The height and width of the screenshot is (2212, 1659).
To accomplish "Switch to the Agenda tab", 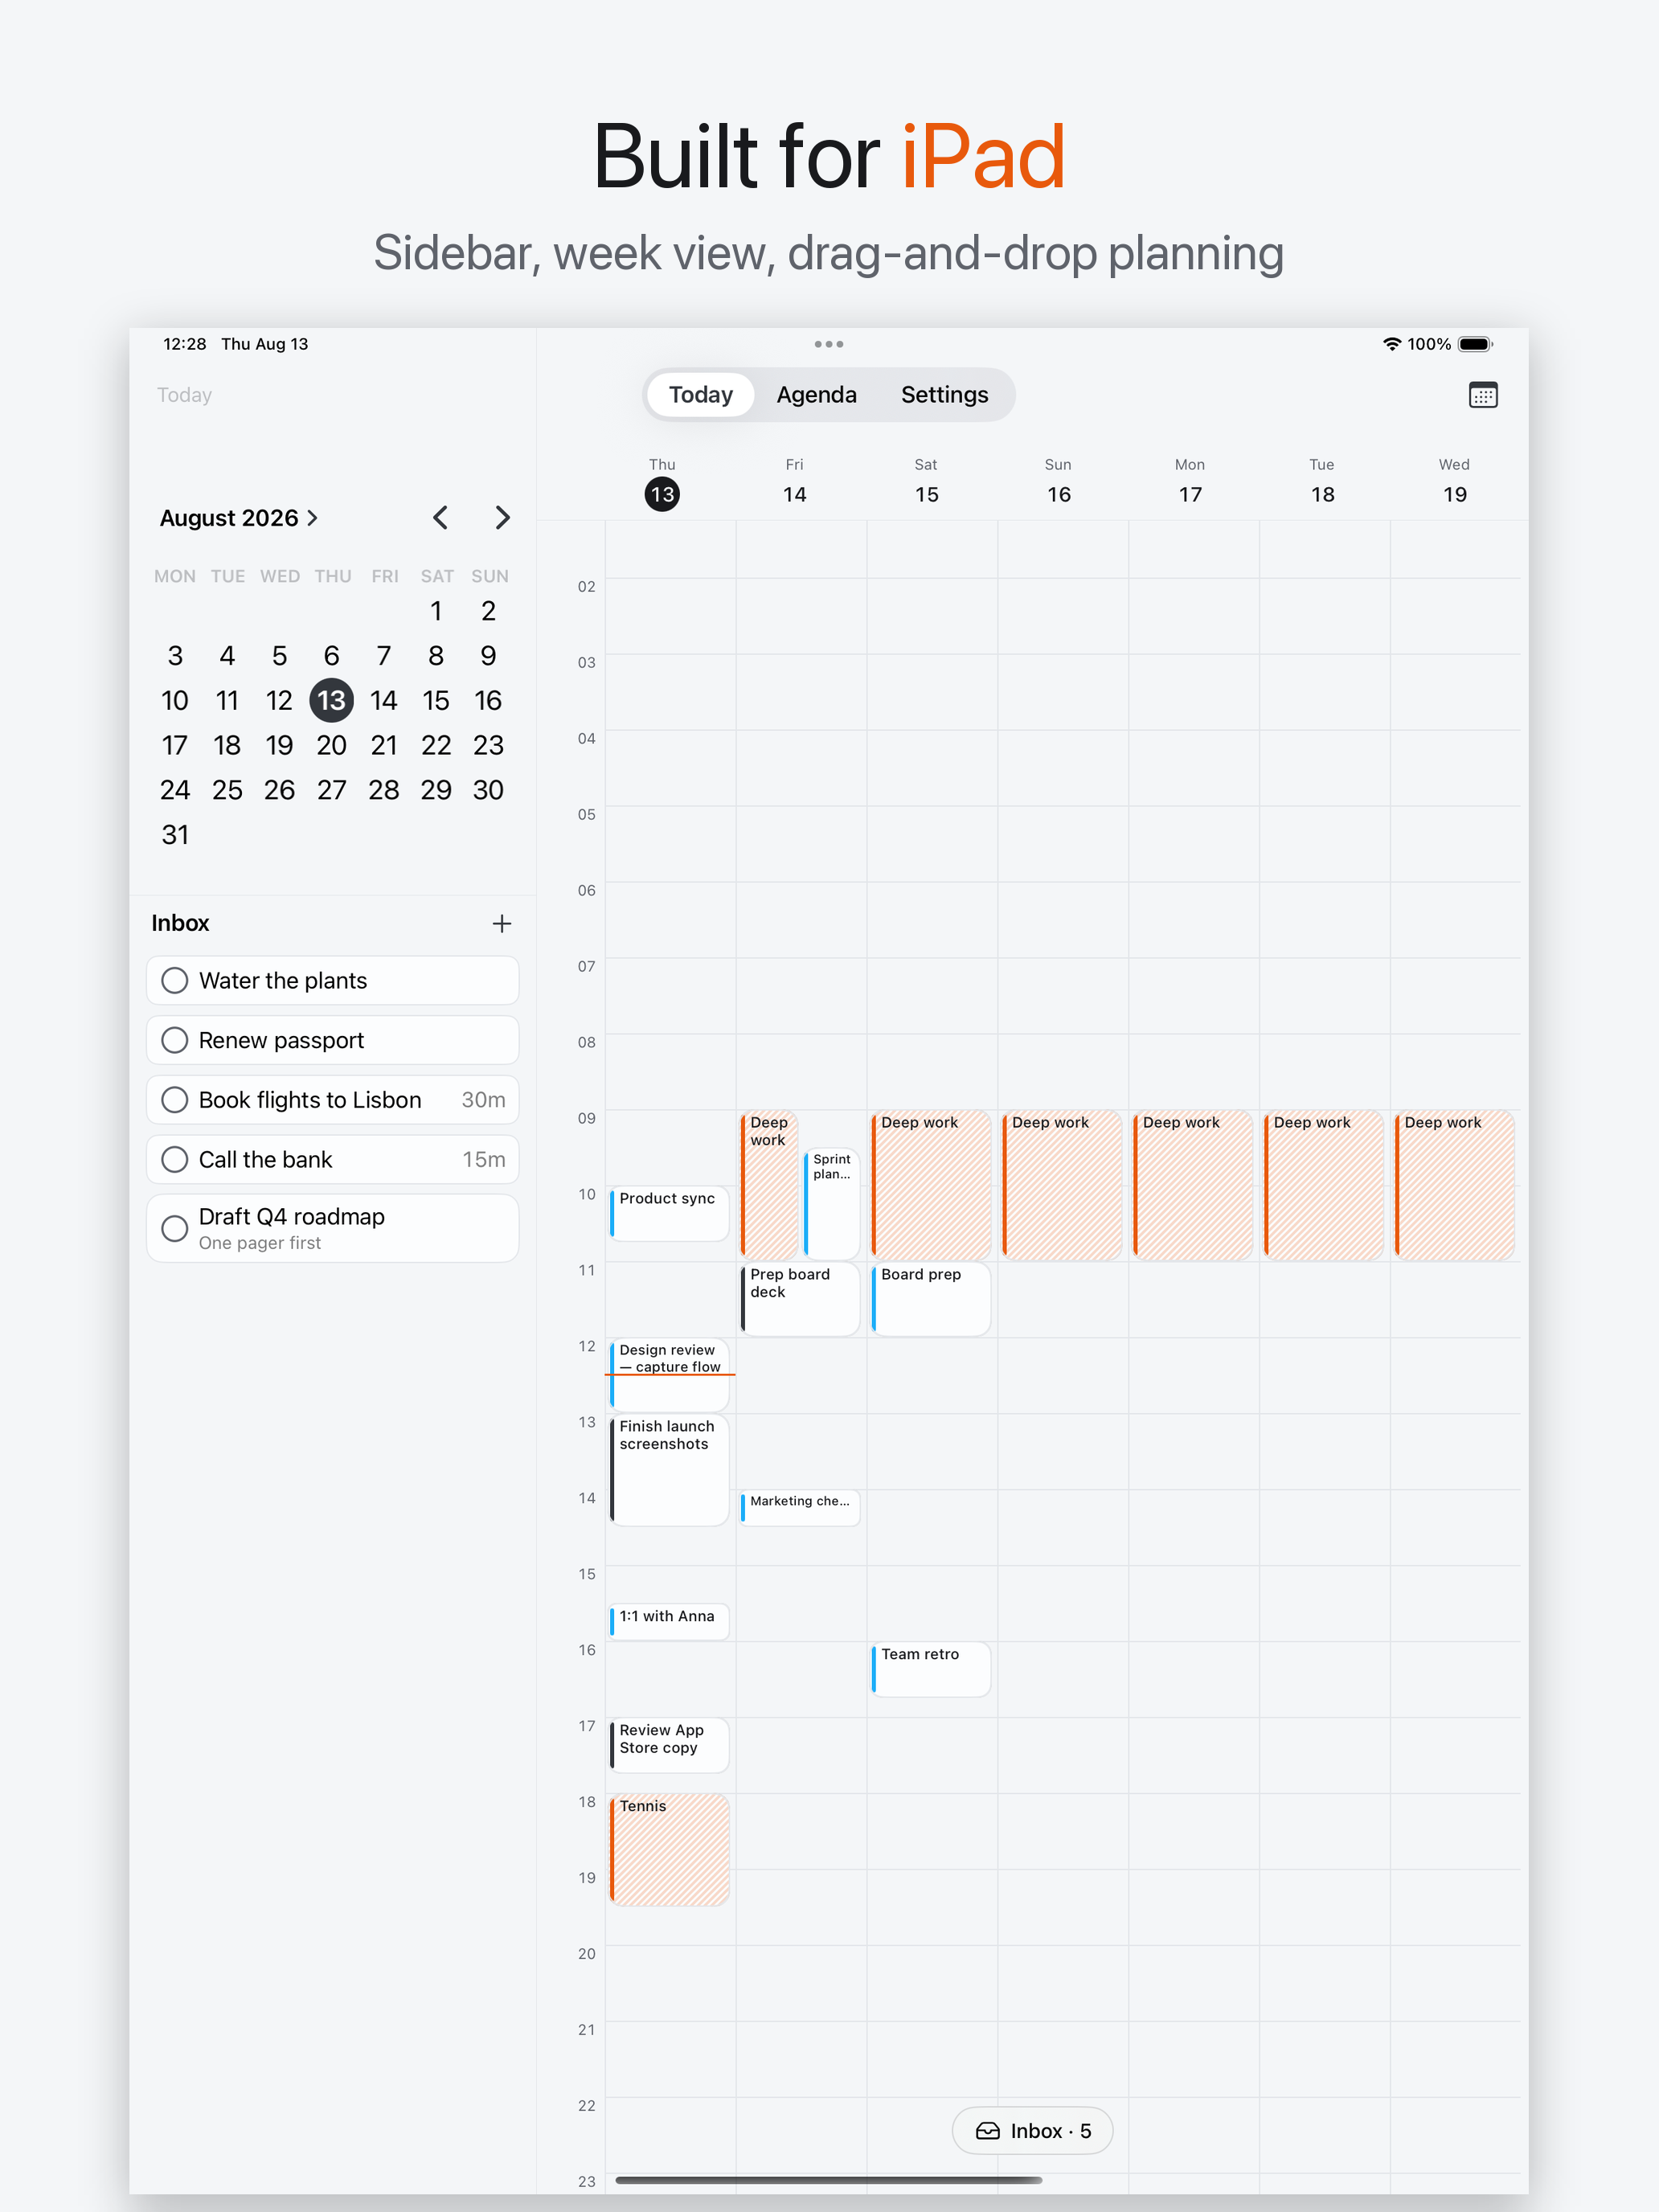I will (816, 395).
